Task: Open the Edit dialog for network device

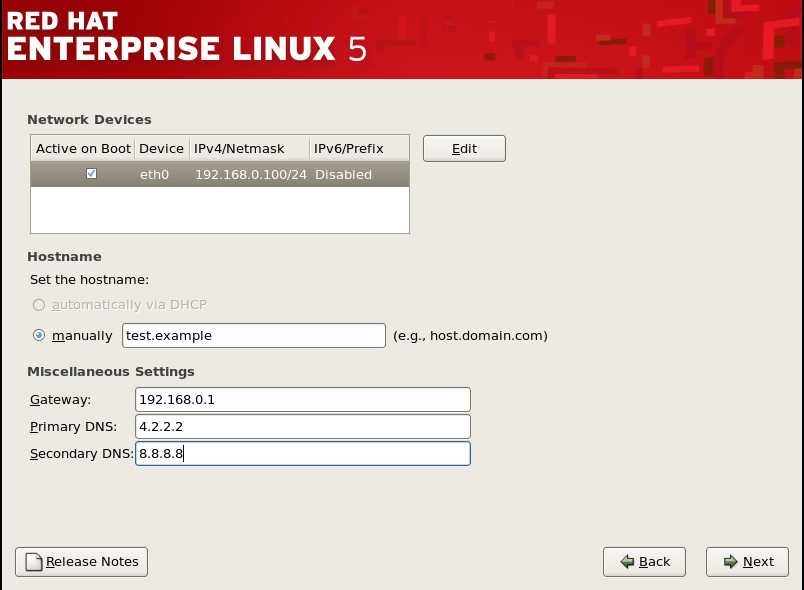Action: tap(464, 147)
